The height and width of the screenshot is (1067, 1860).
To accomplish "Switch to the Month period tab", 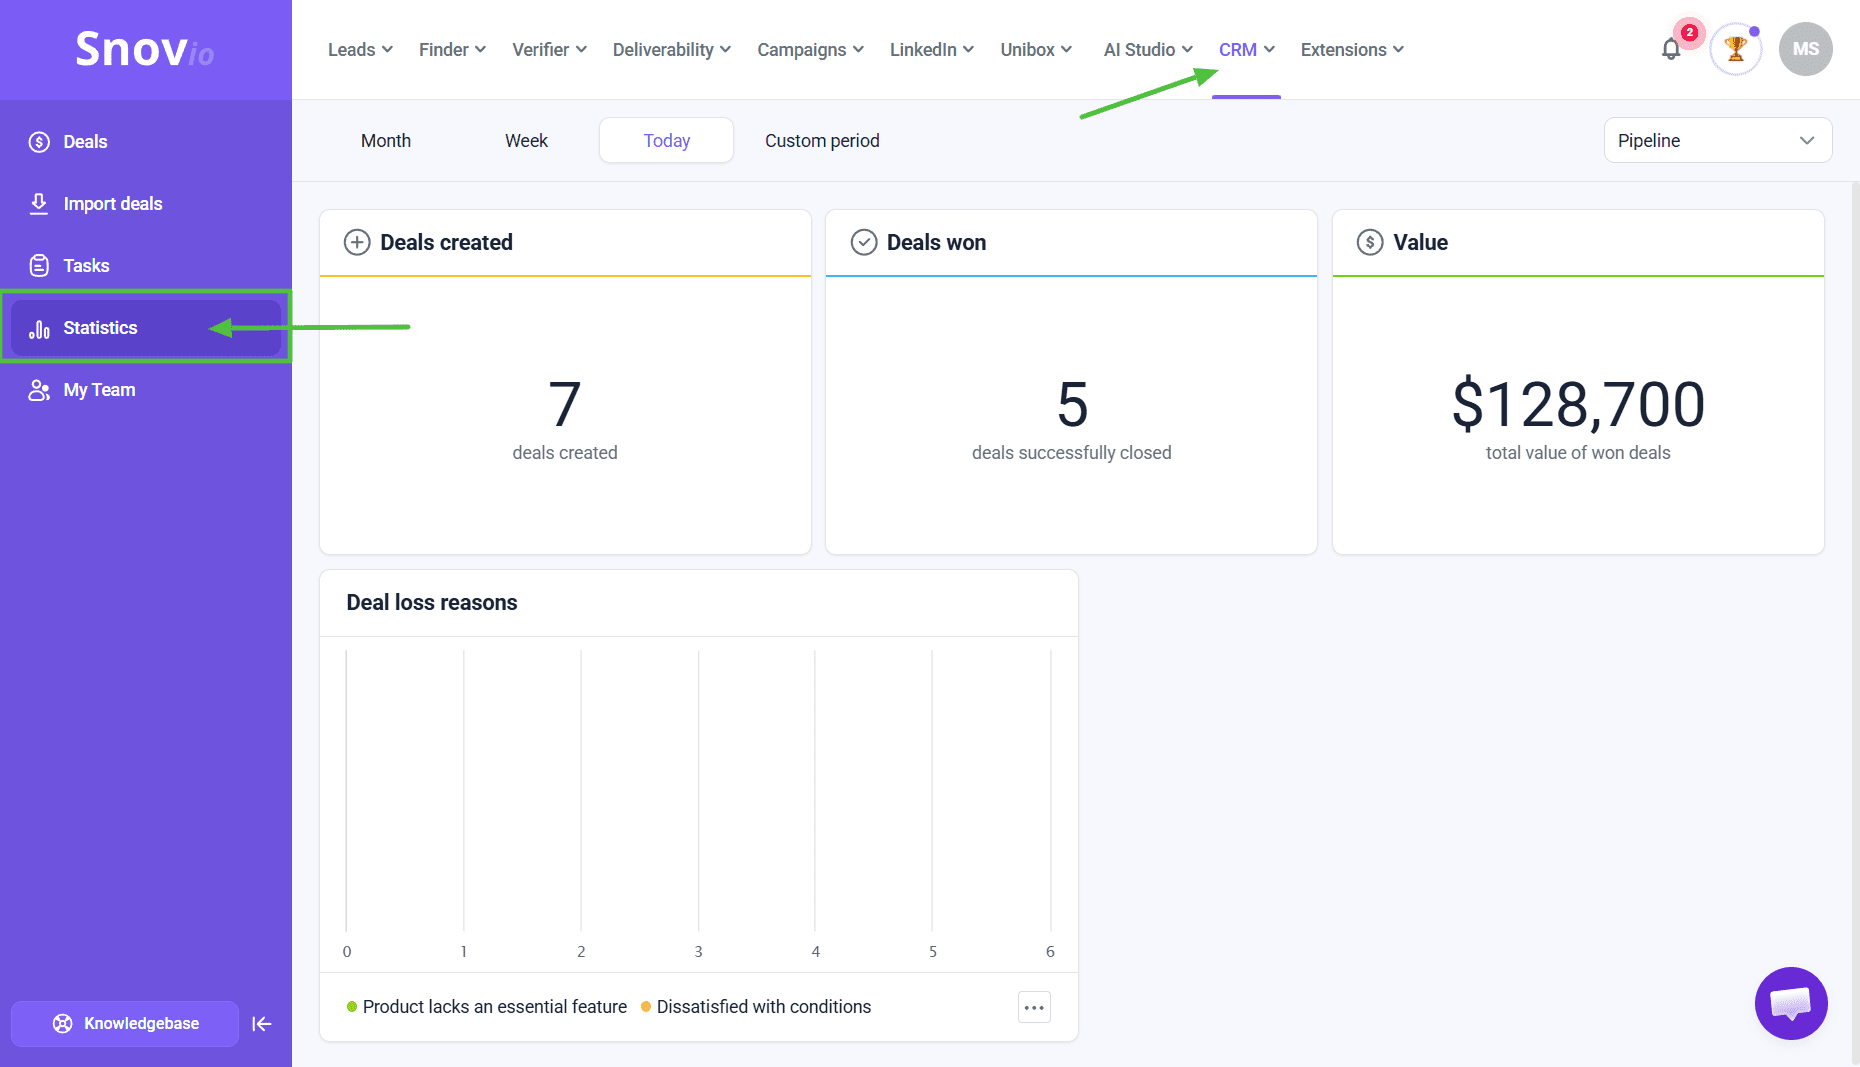I will coord(386,141).
